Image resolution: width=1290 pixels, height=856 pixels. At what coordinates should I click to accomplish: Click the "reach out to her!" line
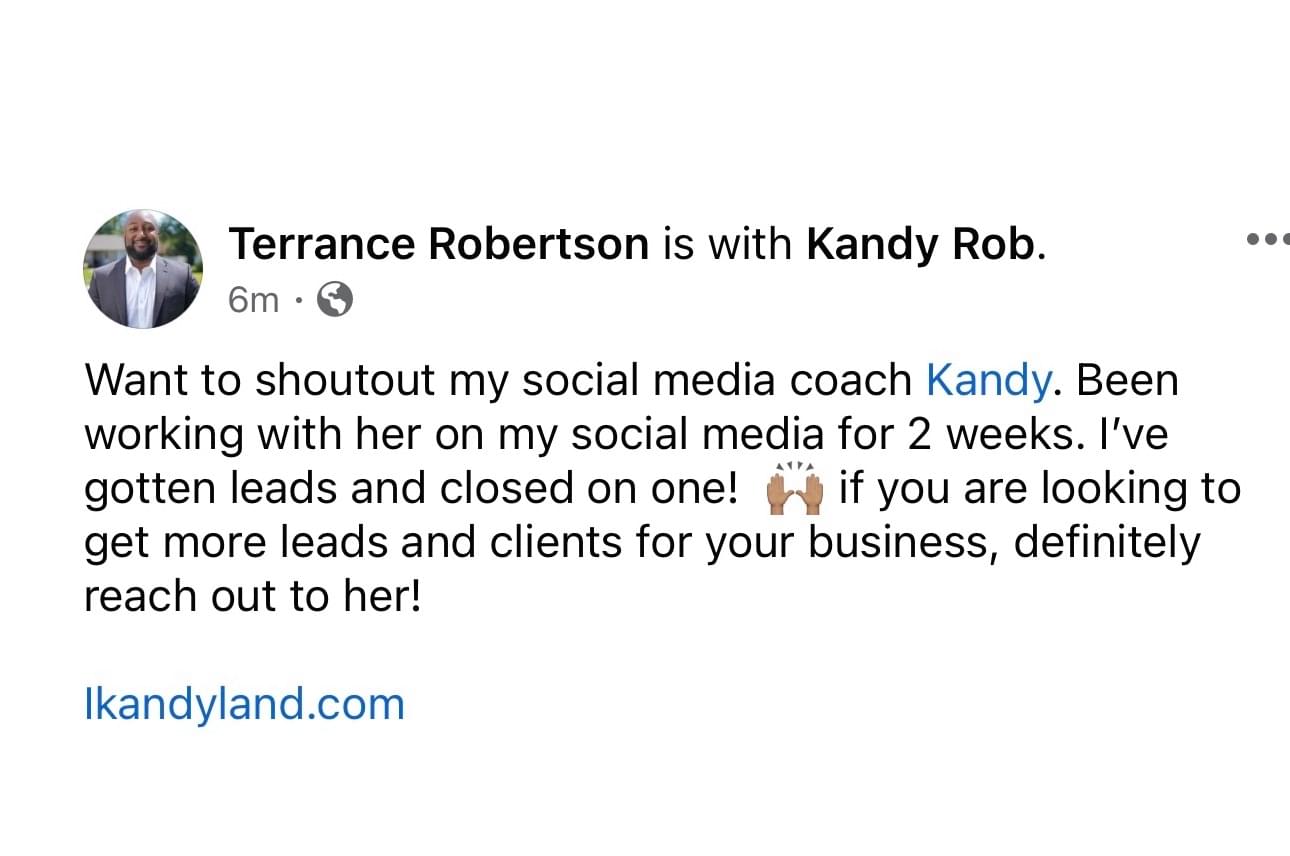coord(254,597)
